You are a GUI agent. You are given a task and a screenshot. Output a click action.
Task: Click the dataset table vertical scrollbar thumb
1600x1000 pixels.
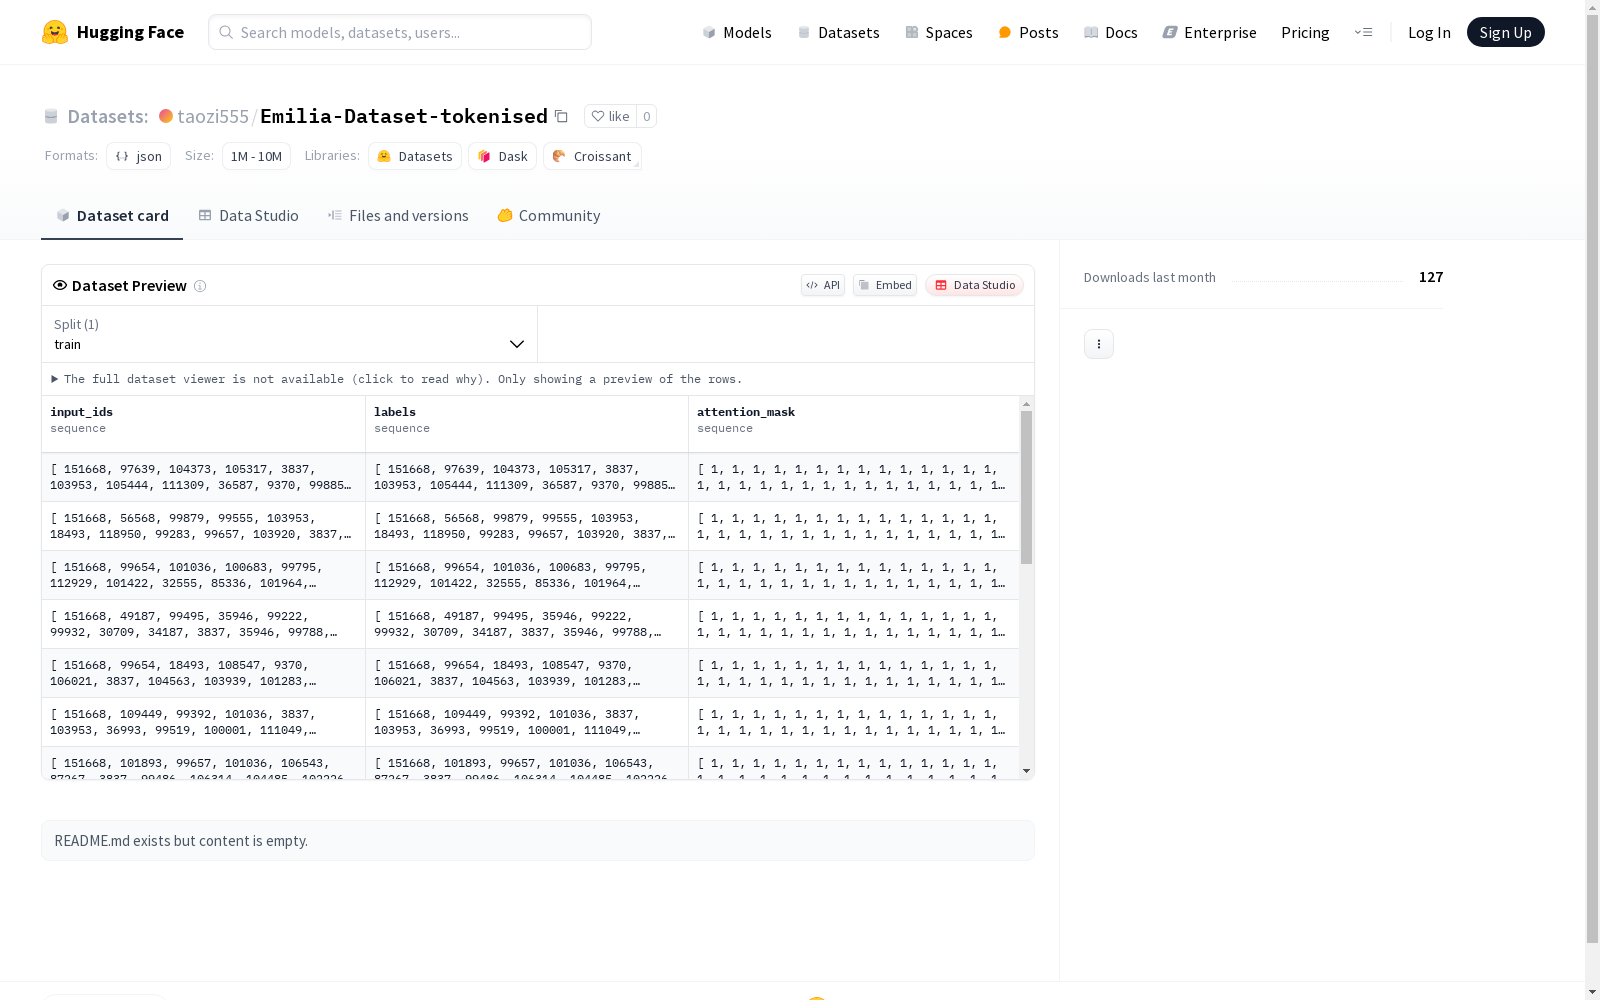[x=1026, y=487]
